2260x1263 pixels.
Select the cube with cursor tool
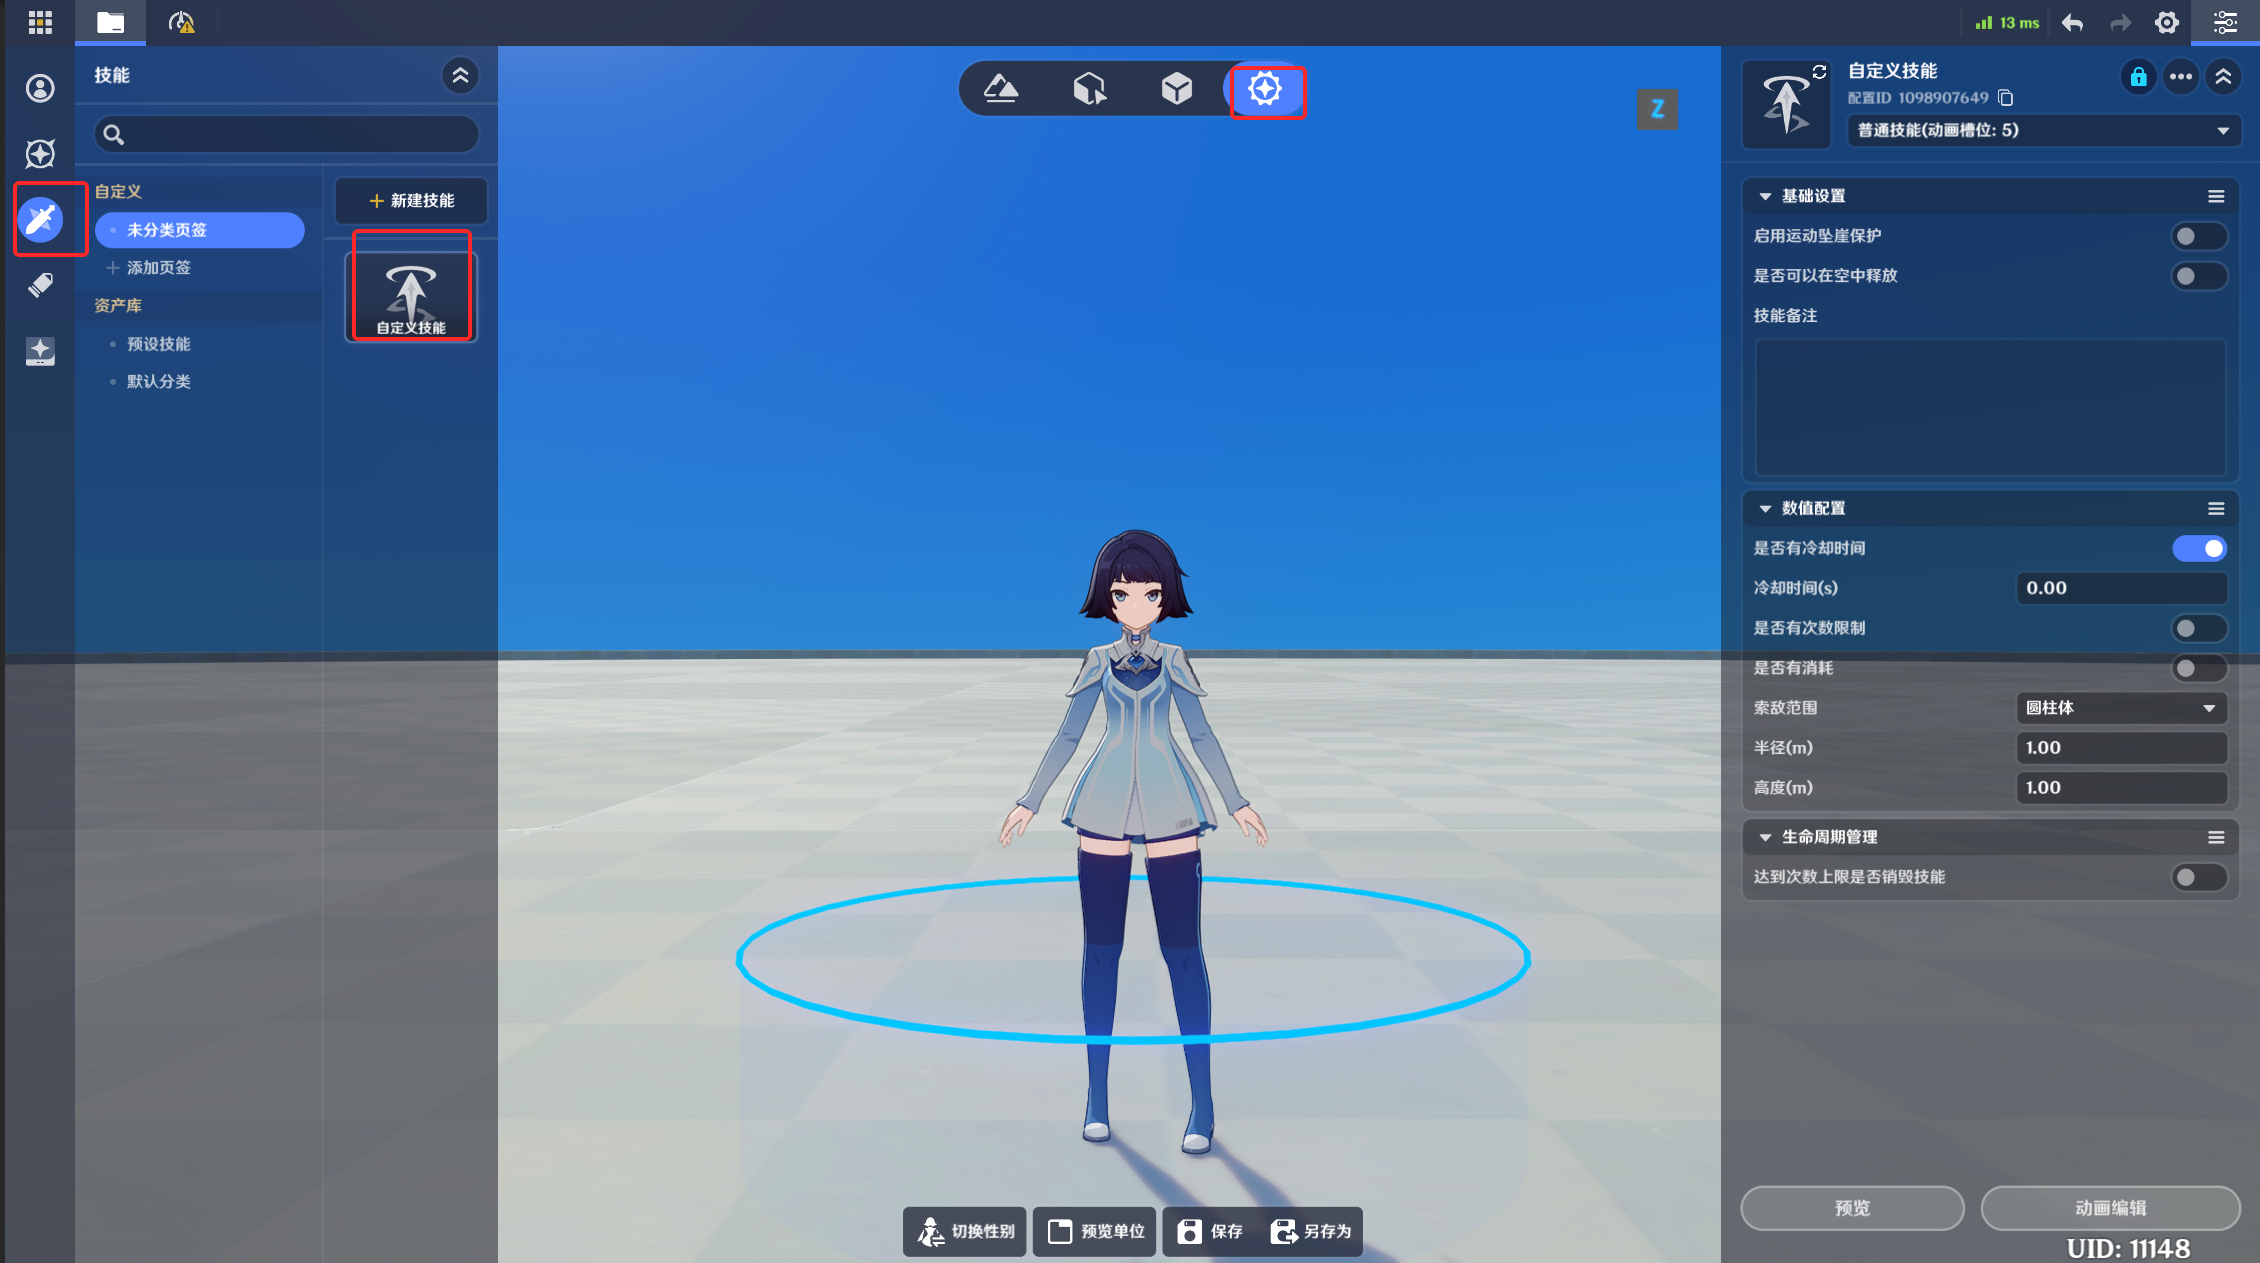point(1089,89)
